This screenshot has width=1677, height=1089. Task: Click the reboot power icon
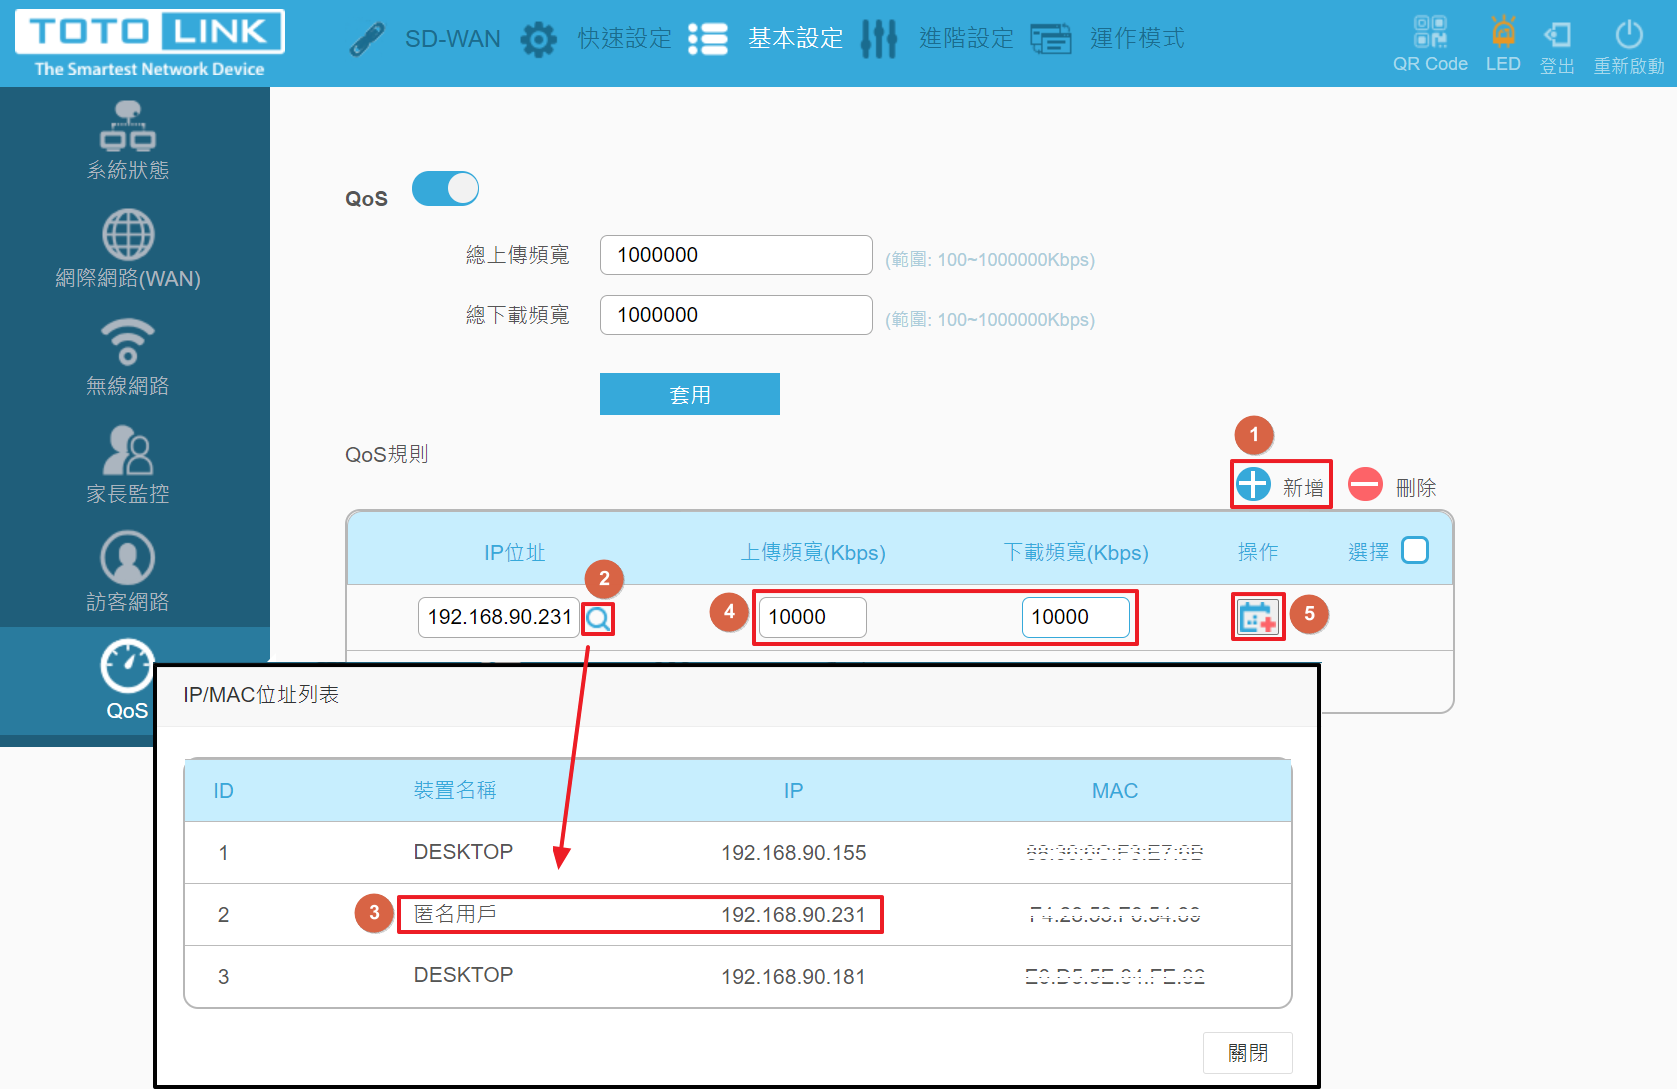pyautogui.click(x=1629, y=34)
